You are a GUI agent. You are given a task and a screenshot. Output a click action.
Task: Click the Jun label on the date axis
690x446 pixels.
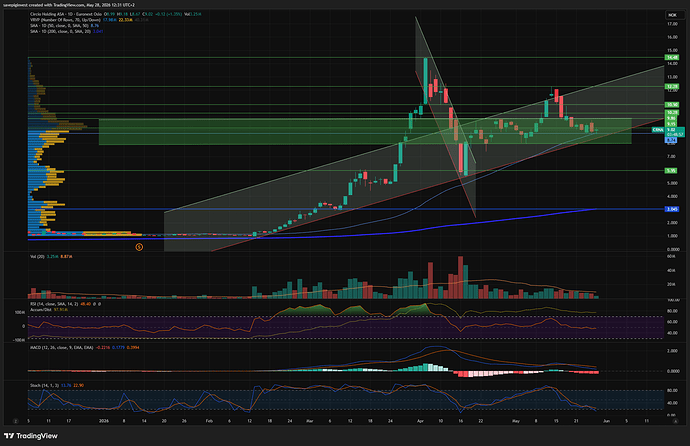point(606,421)
